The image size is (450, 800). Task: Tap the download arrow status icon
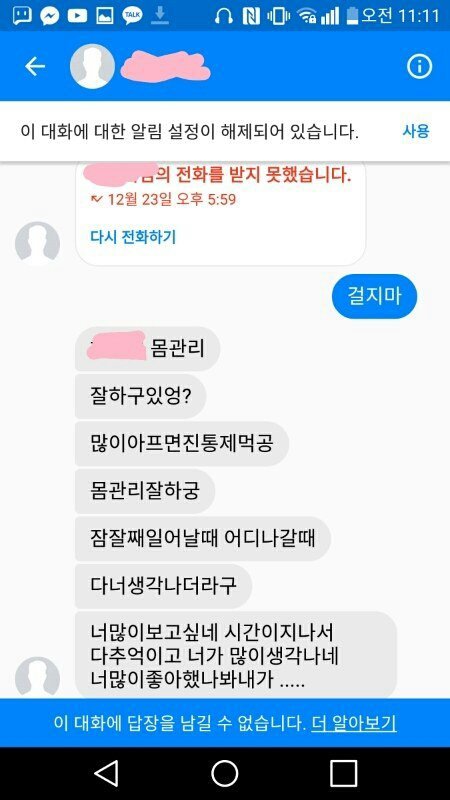point(160,16)
